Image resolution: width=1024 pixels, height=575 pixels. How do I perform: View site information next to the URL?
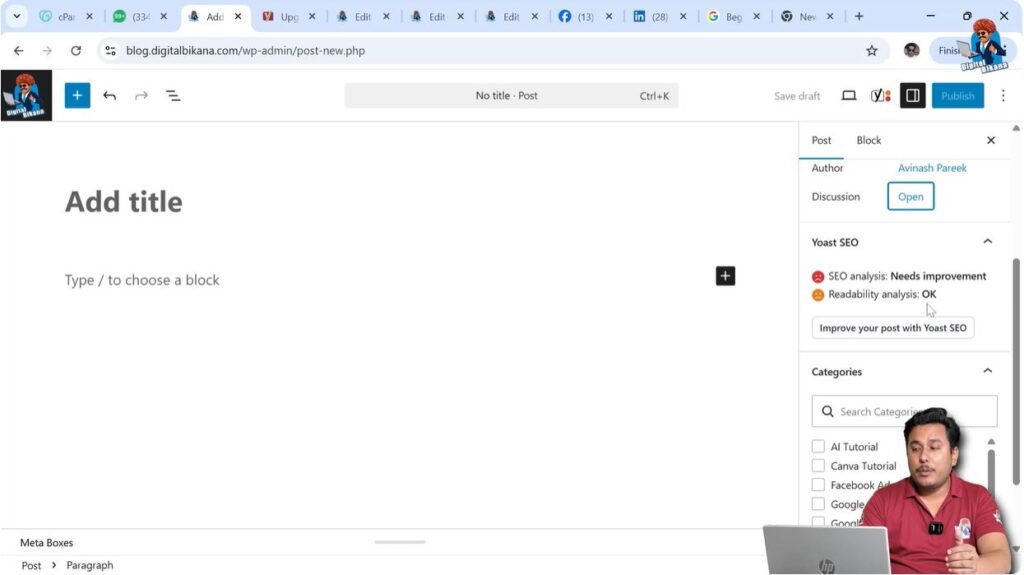(x=110, y=50)
